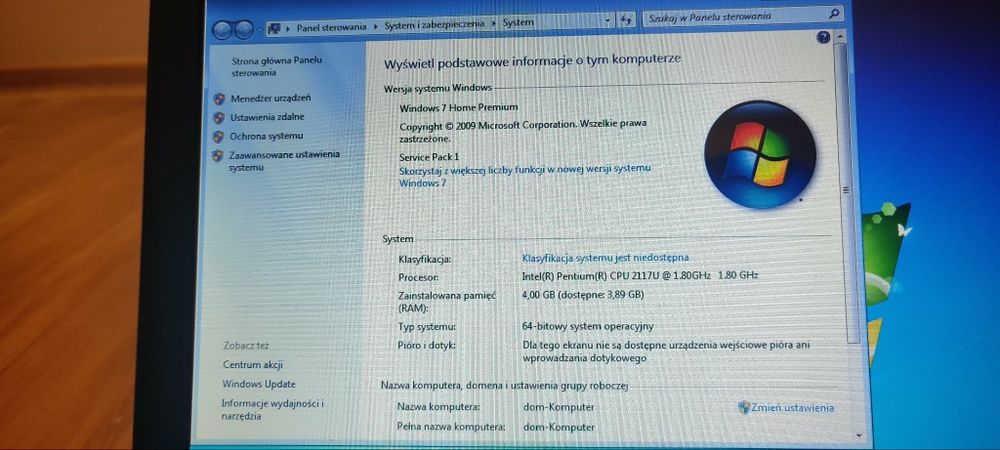Open the Control Panel icon in address bar
Viewport: 1000px width, 450px height.
274,28
